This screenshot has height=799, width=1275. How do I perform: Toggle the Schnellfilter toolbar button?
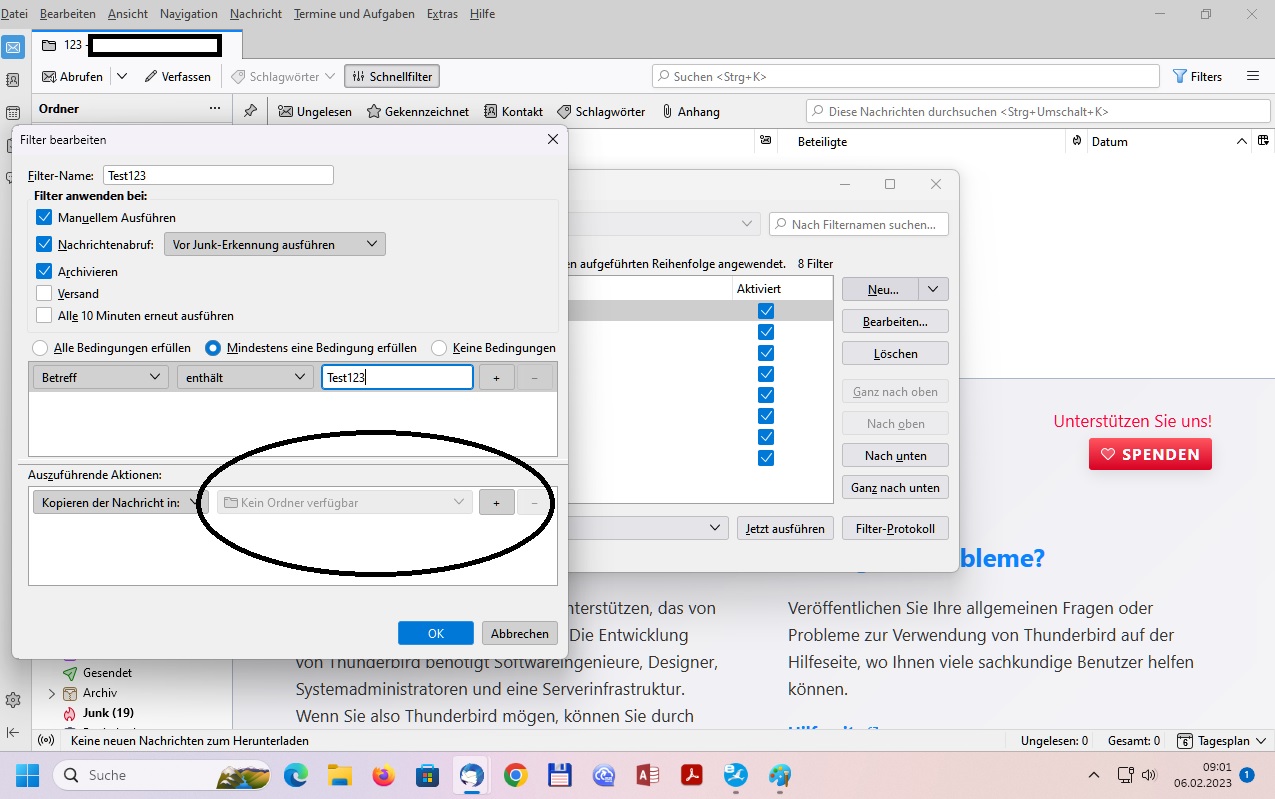[x=392, y=76]
